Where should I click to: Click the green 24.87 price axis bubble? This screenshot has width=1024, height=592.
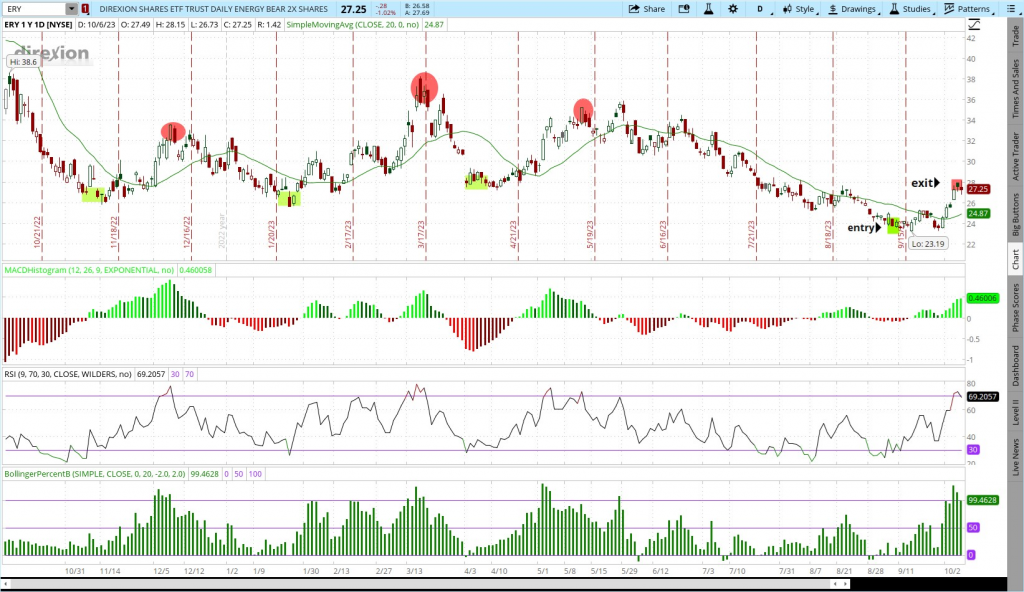[x=978, y=214]
